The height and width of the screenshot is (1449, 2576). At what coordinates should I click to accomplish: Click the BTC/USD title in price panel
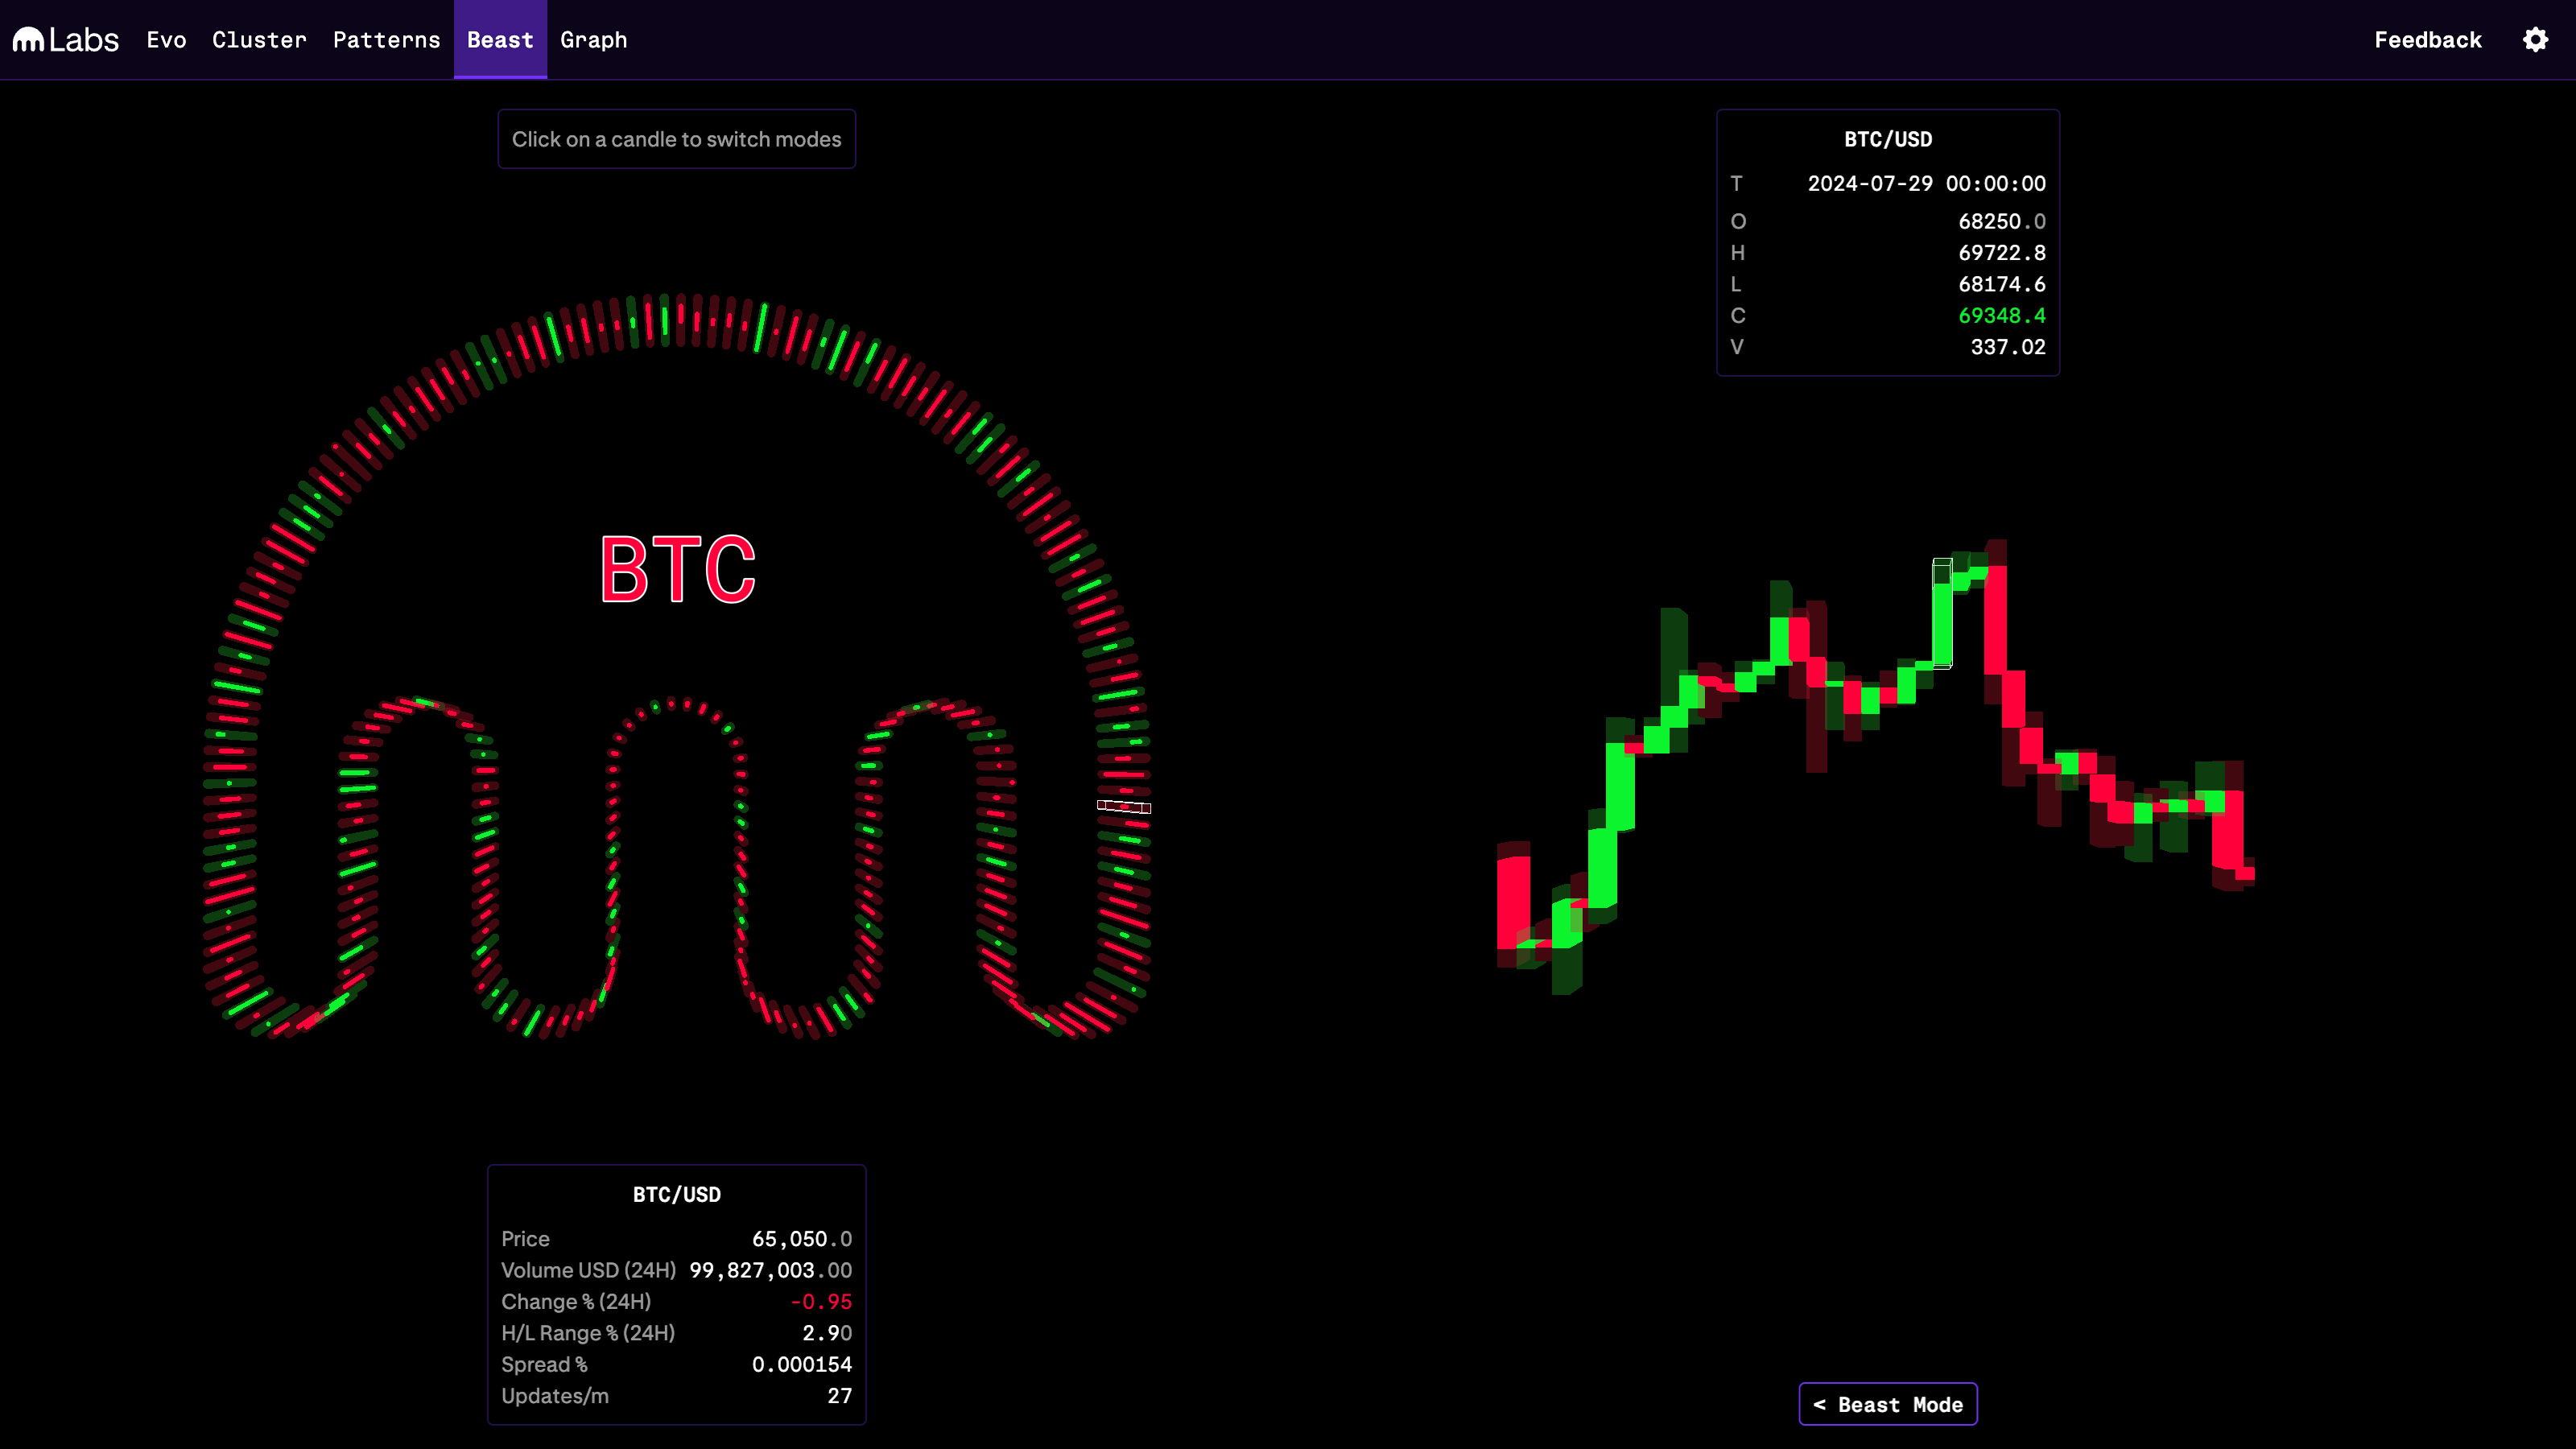pos(677,1194)
